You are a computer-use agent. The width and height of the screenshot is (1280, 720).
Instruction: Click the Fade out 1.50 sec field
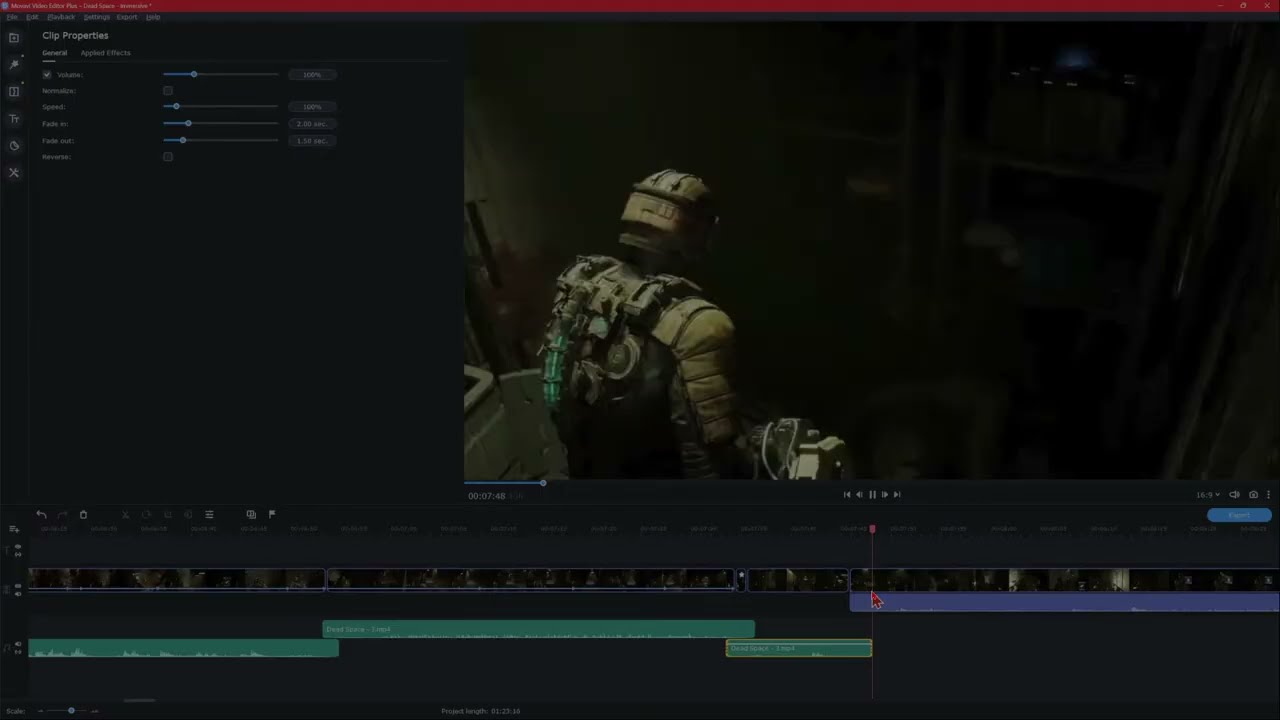312,141
